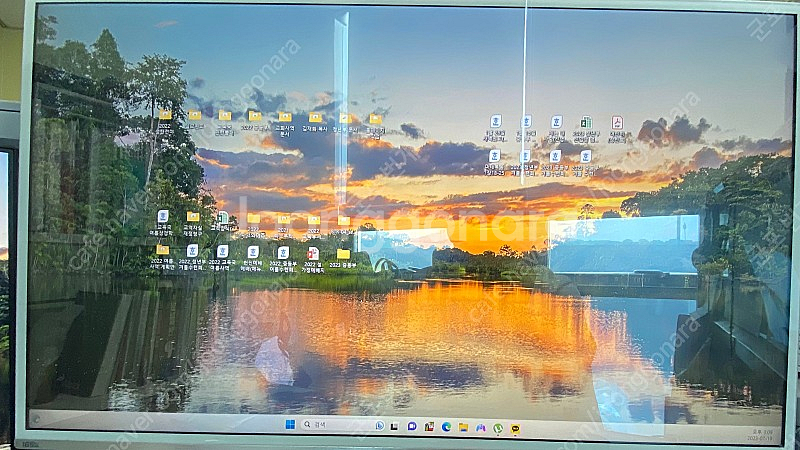800x450 pixels.
Task: Select the last folder in the bottom-left icon row
Action: (343, 254)
